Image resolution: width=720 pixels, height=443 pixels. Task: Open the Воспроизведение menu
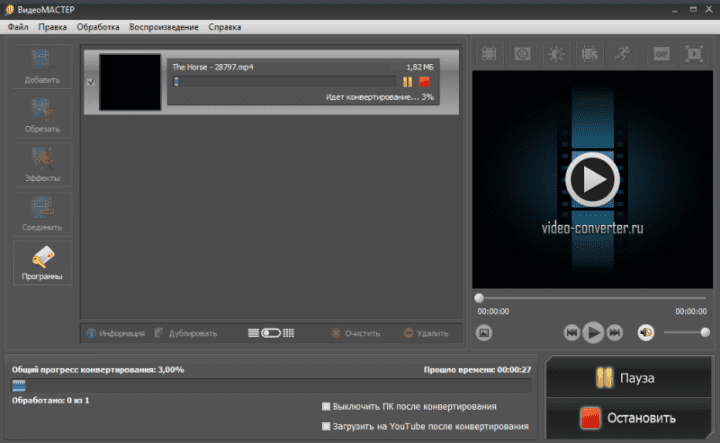tap(164, 27)
